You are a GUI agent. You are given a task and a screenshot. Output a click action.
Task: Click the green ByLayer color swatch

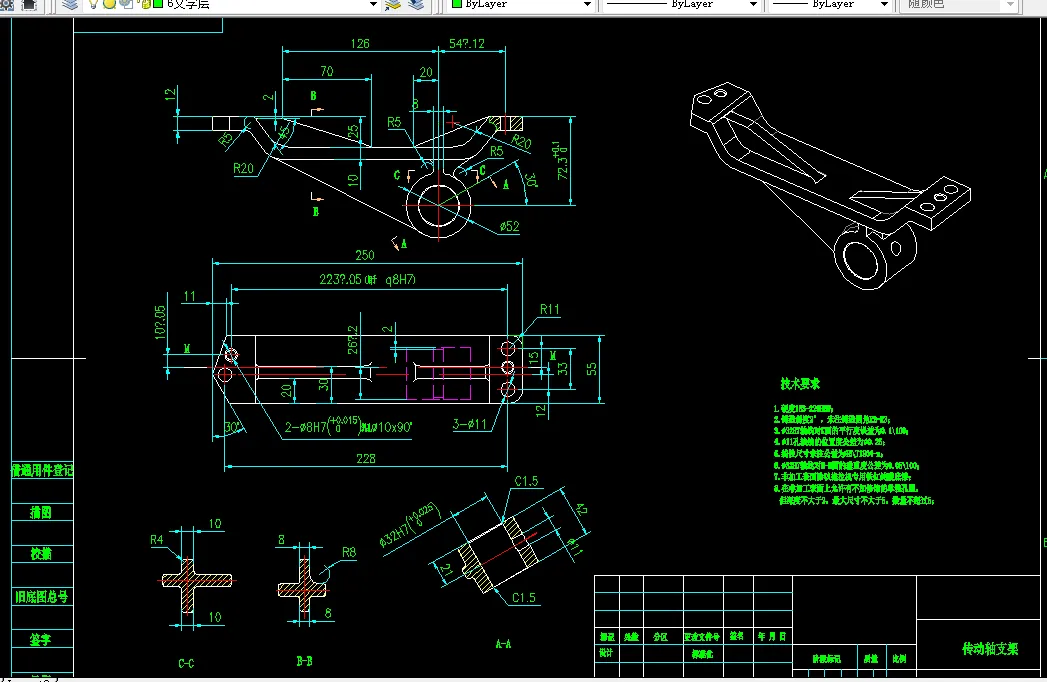tap(457, 4)
